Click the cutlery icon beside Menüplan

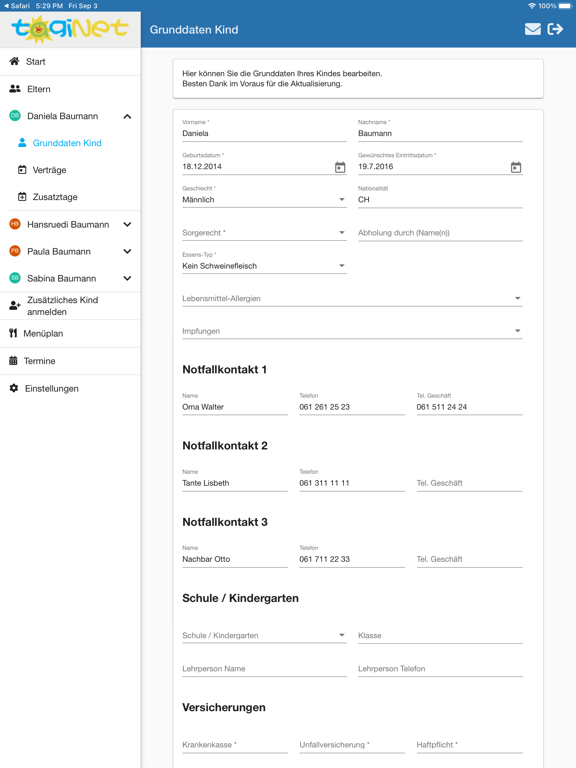[13, 333]
